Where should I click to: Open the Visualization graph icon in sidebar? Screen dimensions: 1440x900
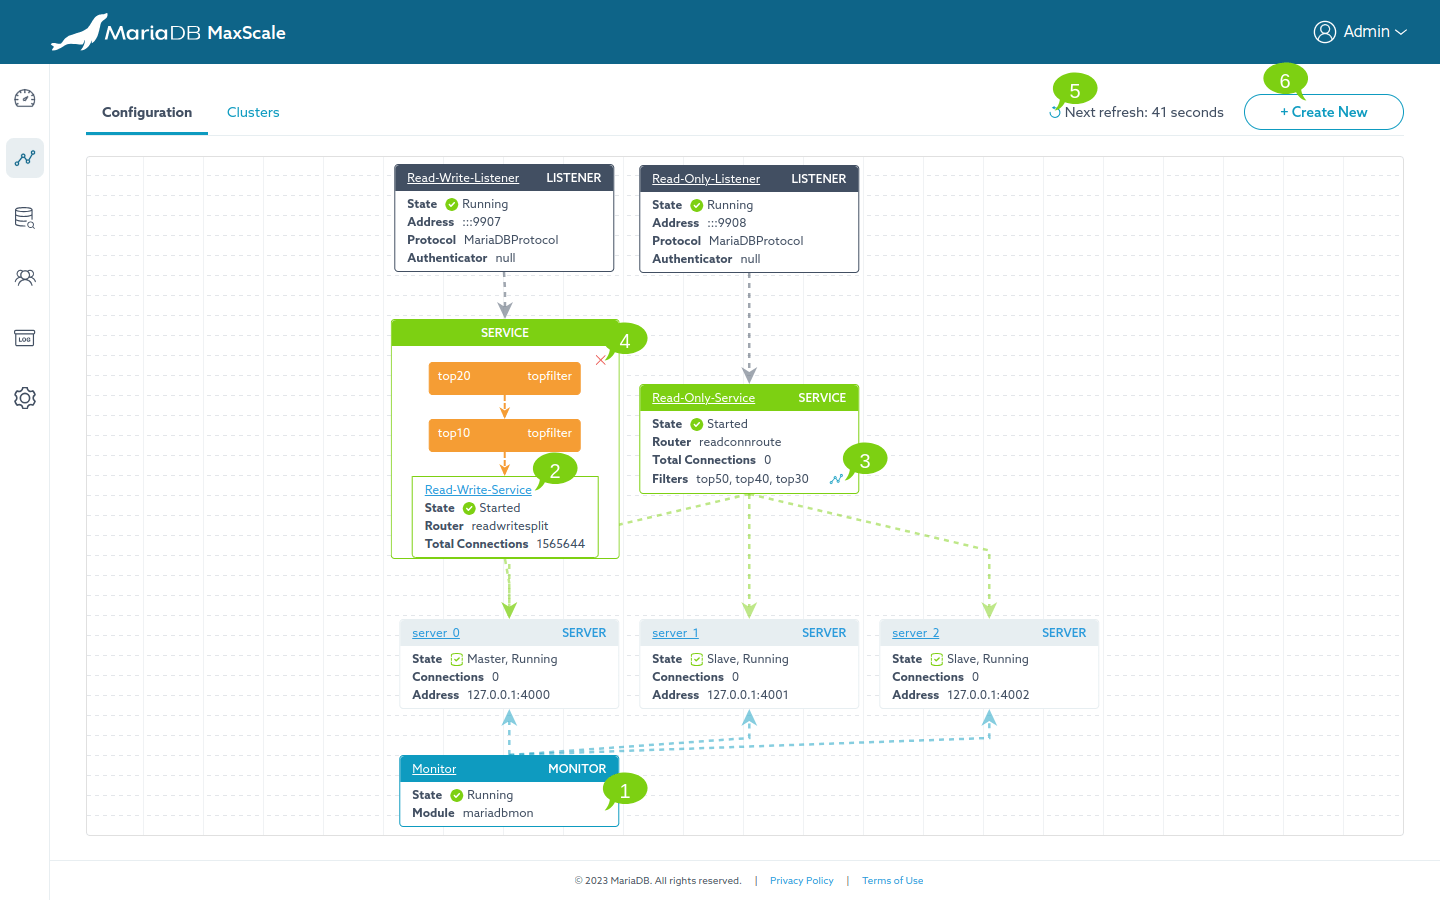coord(25,158)
